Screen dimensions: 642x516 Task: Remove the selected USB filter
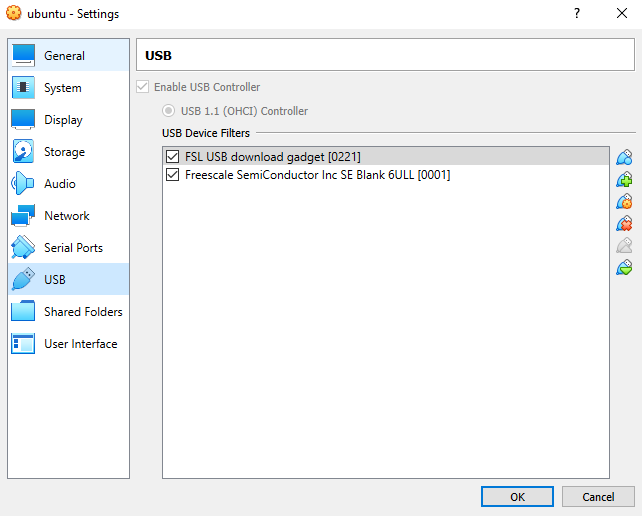pyautogui.click(x=625, y=223)
